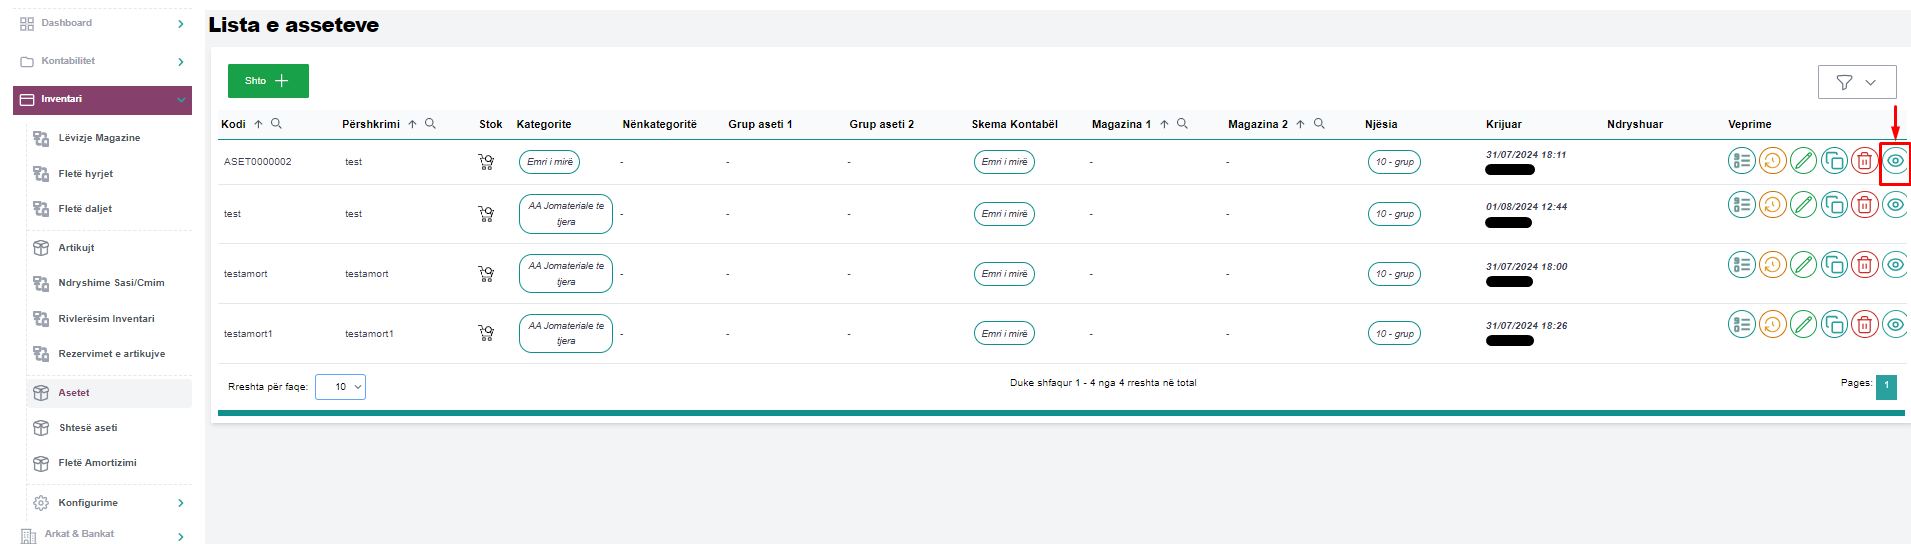Click the eye icon on the testamort1 row
This screenshot has width=1911, height=544.
point(1895,324)
